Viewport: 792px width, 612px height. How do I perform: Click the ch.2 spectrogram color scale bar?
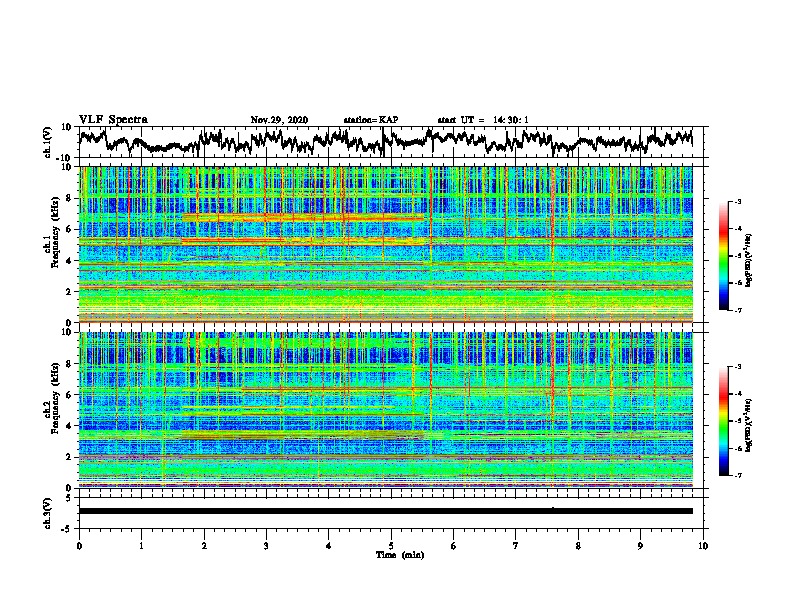[723, 421]
